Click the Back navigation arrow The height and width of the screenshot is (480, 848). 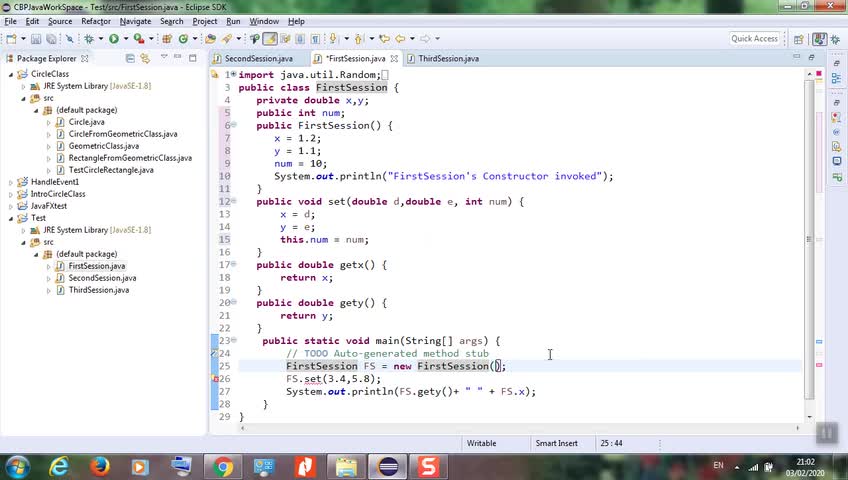pyautogui.click(x=400, y=39)
